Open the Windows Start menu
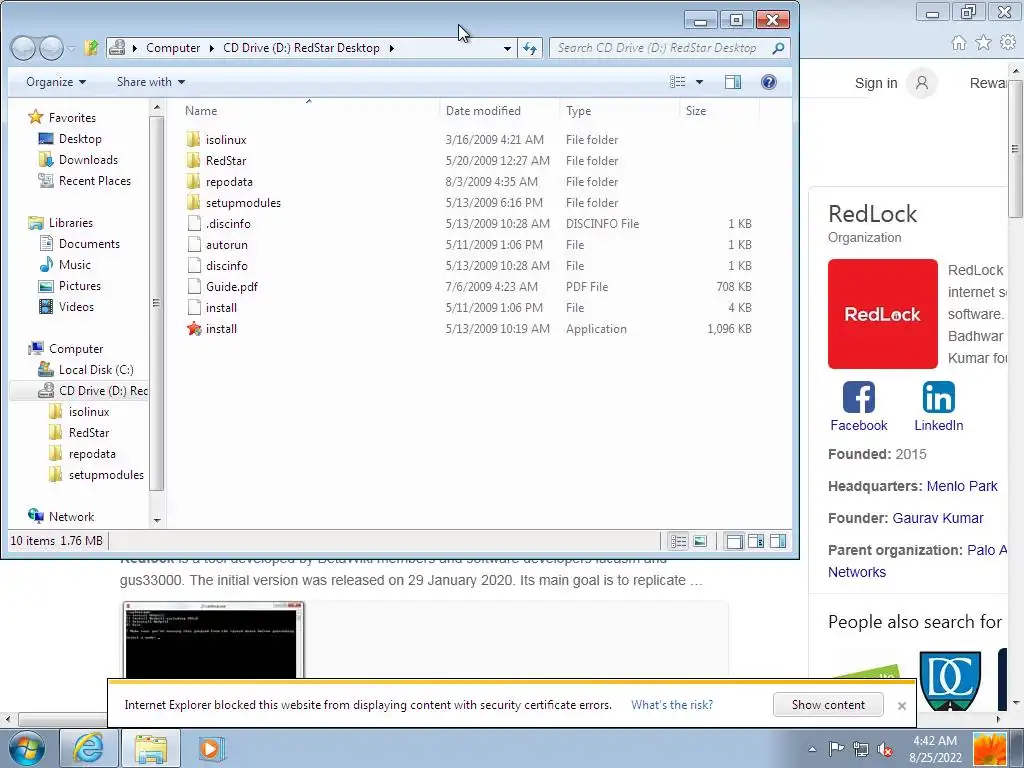 [x=26, y=748]
